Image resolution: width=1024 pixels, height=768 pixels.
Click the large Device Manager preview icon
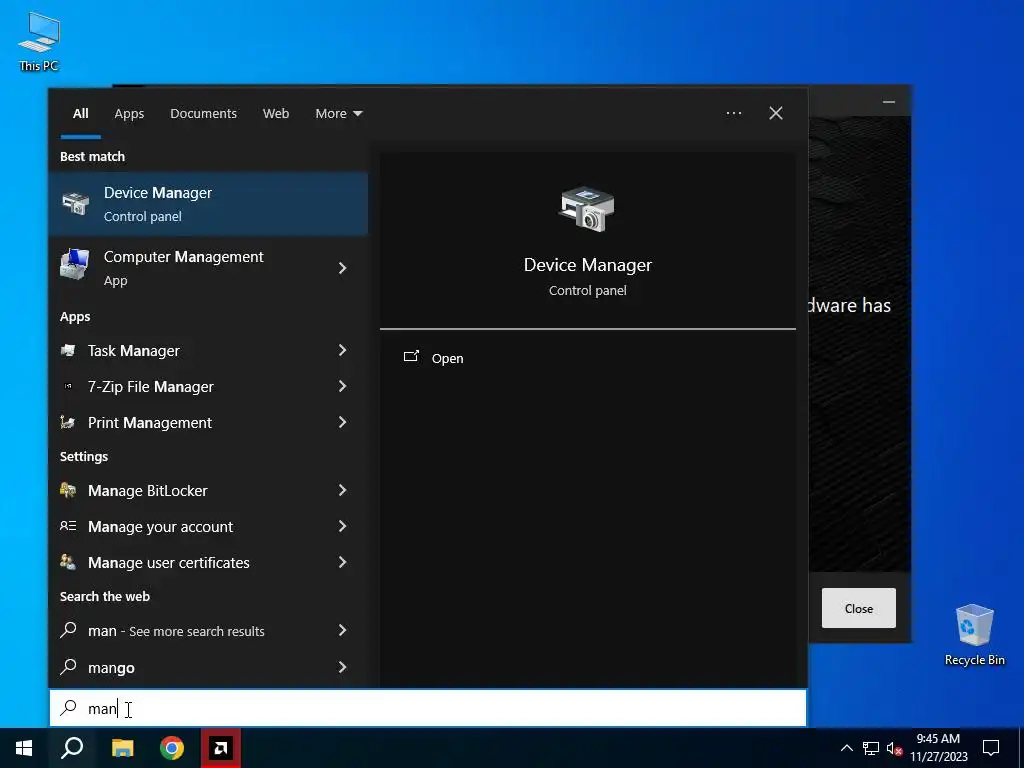[x=587, y=209]
